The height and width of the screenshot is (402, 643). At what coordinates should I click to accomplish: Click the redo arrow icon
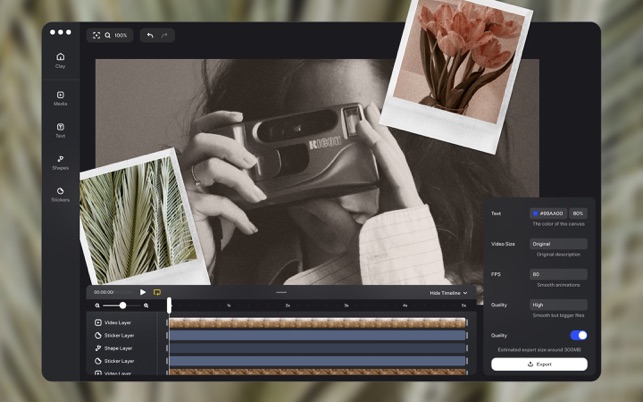(164, 35)
